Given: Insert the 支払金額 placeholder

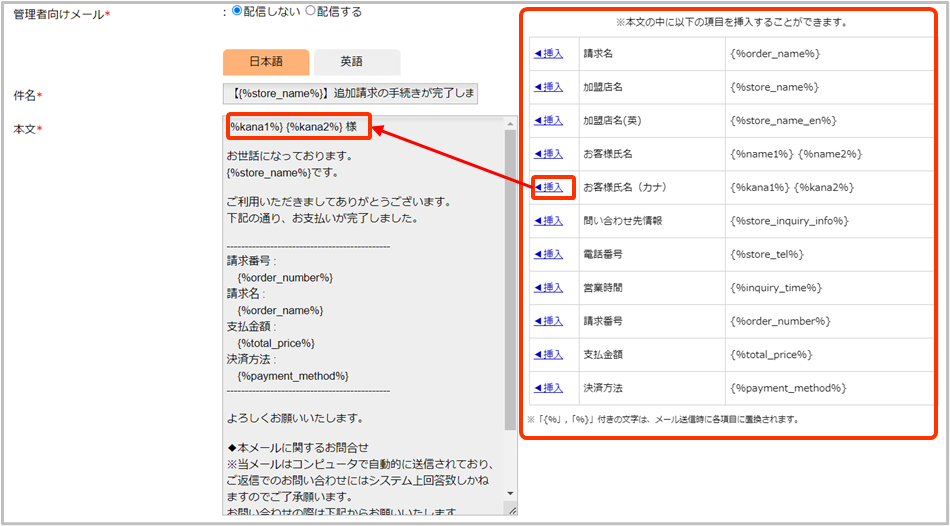Looking at the screenshot, I should coord(548,355).
